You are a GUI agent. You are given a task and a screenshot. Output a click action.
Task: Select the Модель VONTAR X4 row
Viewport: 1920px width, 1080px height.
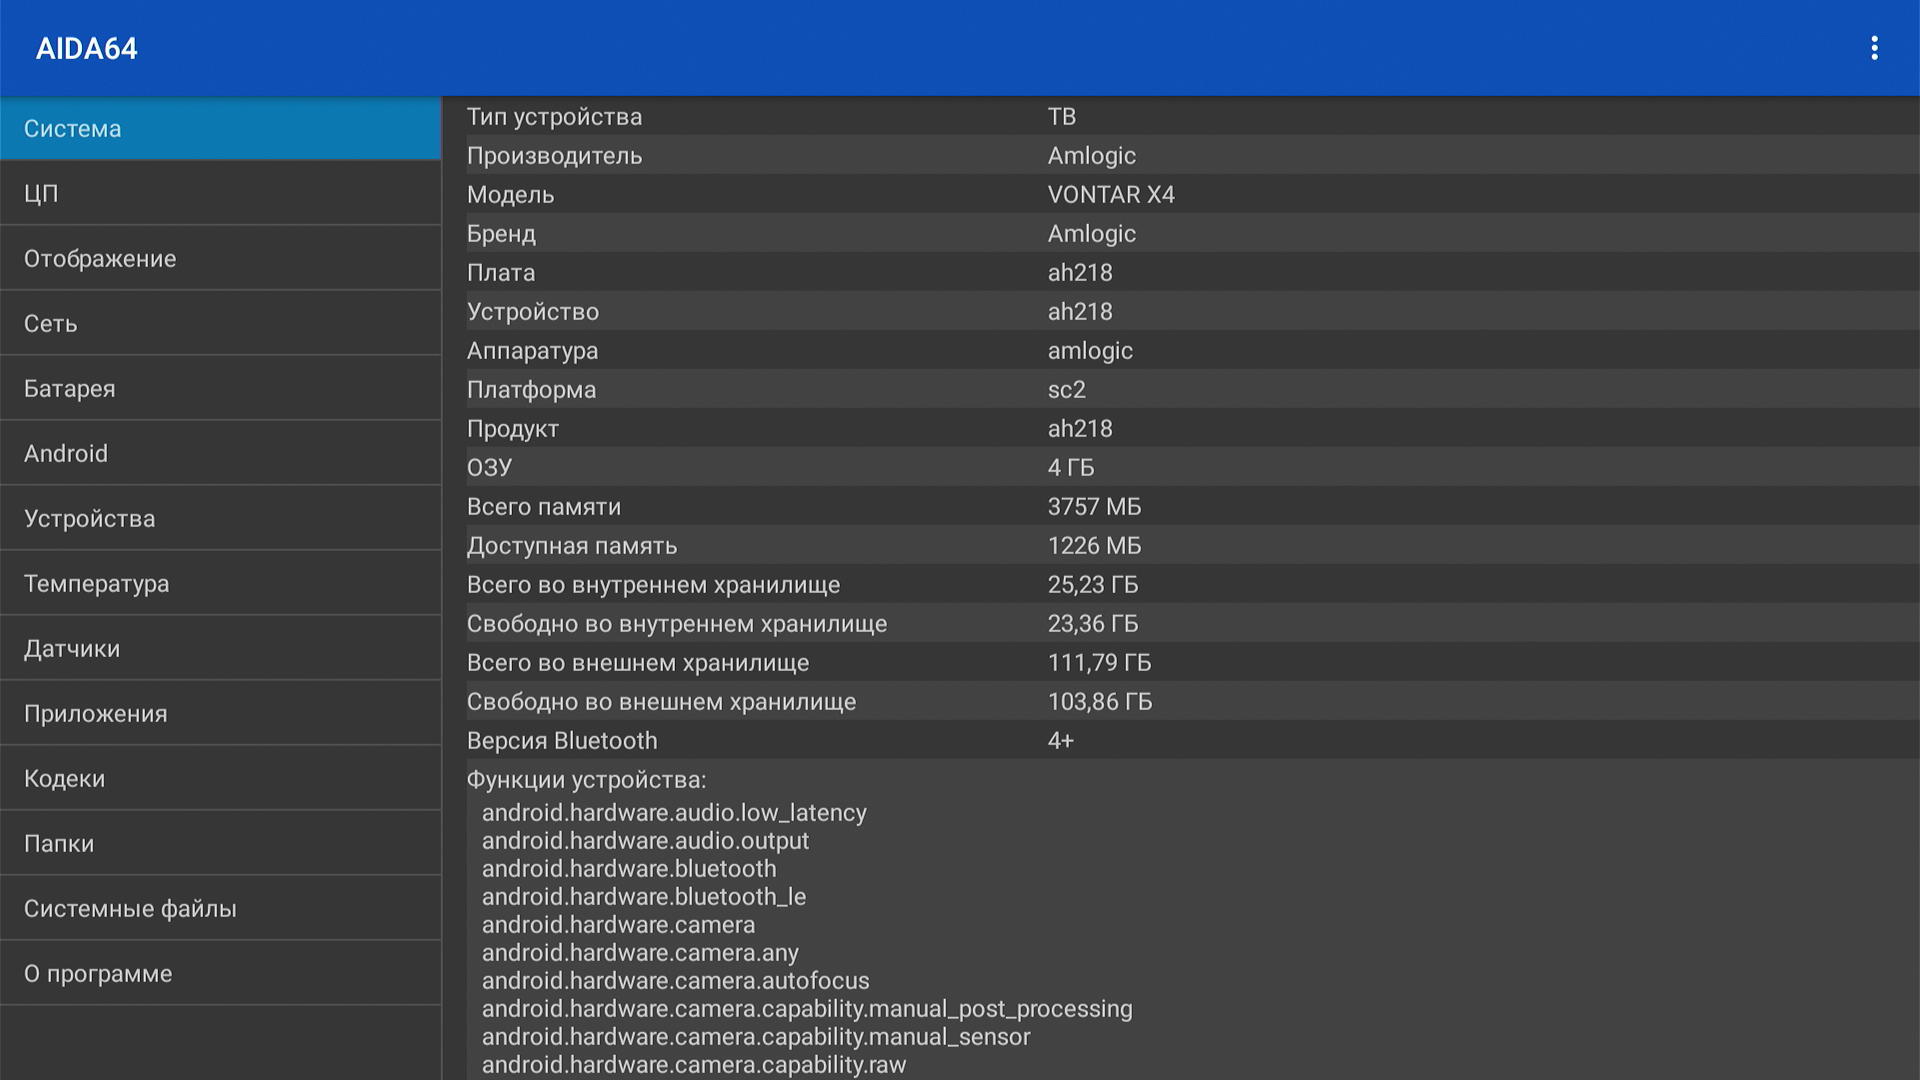(x=1180, y=195)
